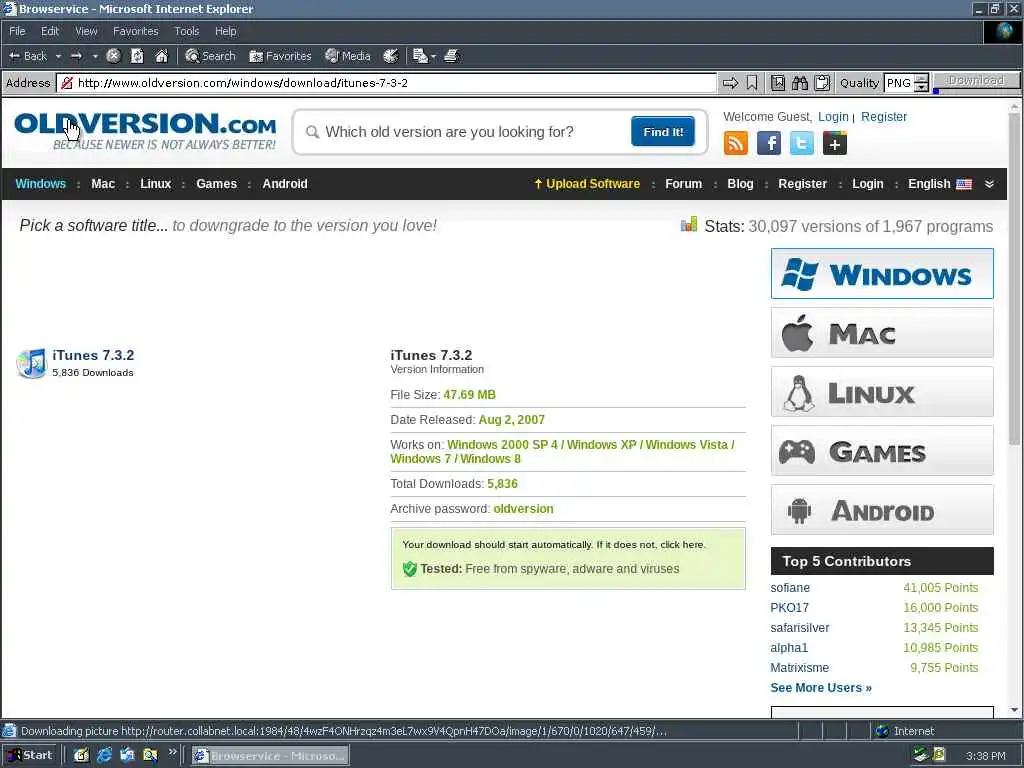Image resolution: width=1024 pixels, height=768 pixels.
Task: Click the Print toolbar icon
Action: point(451,56)
